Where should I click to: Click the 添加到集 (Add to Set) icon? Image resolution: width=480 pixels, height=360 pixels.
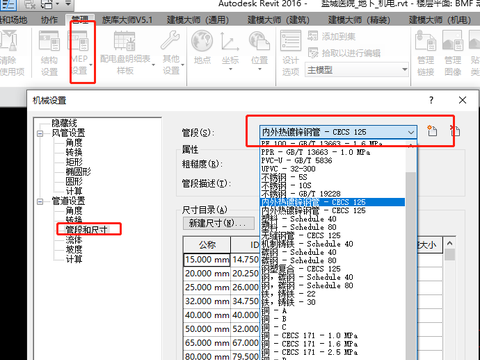313,36
